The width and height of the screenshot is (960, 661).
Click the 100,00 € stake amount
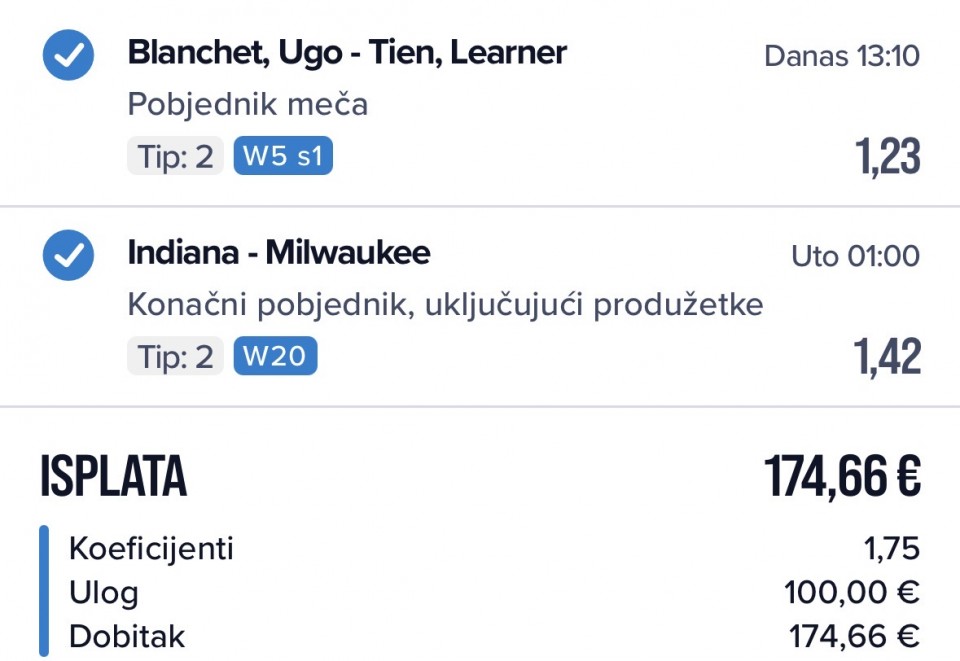[x=851, y=593]
